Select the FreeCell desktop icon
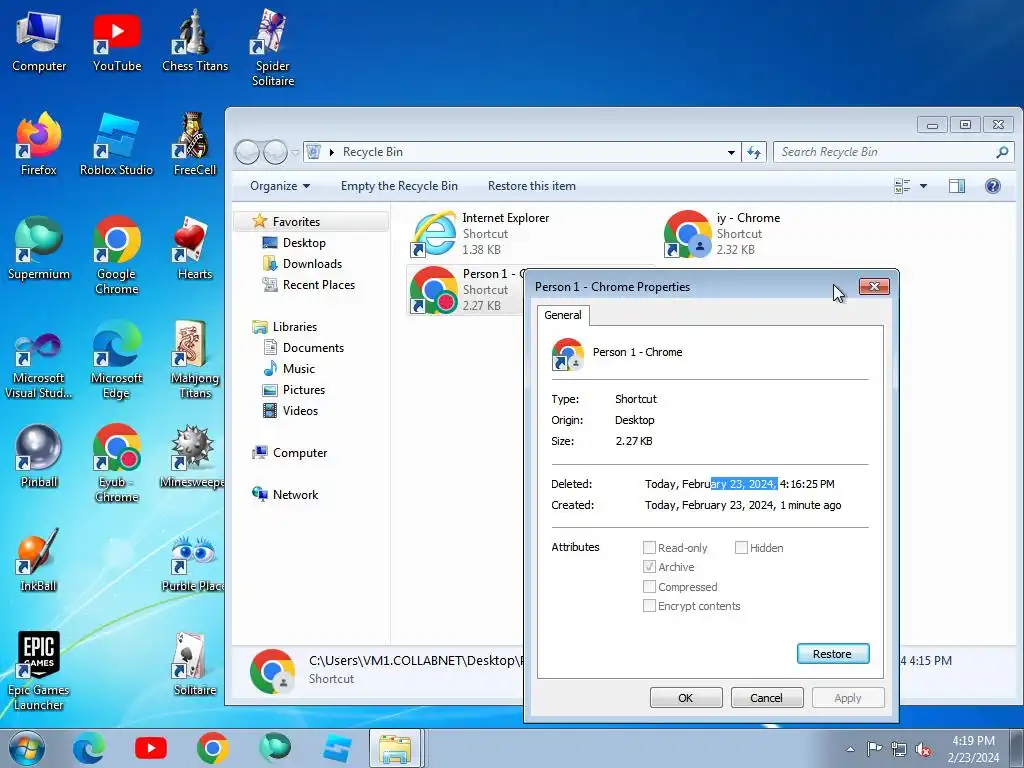The image size is (1024, 768). (x=195, y=144)
